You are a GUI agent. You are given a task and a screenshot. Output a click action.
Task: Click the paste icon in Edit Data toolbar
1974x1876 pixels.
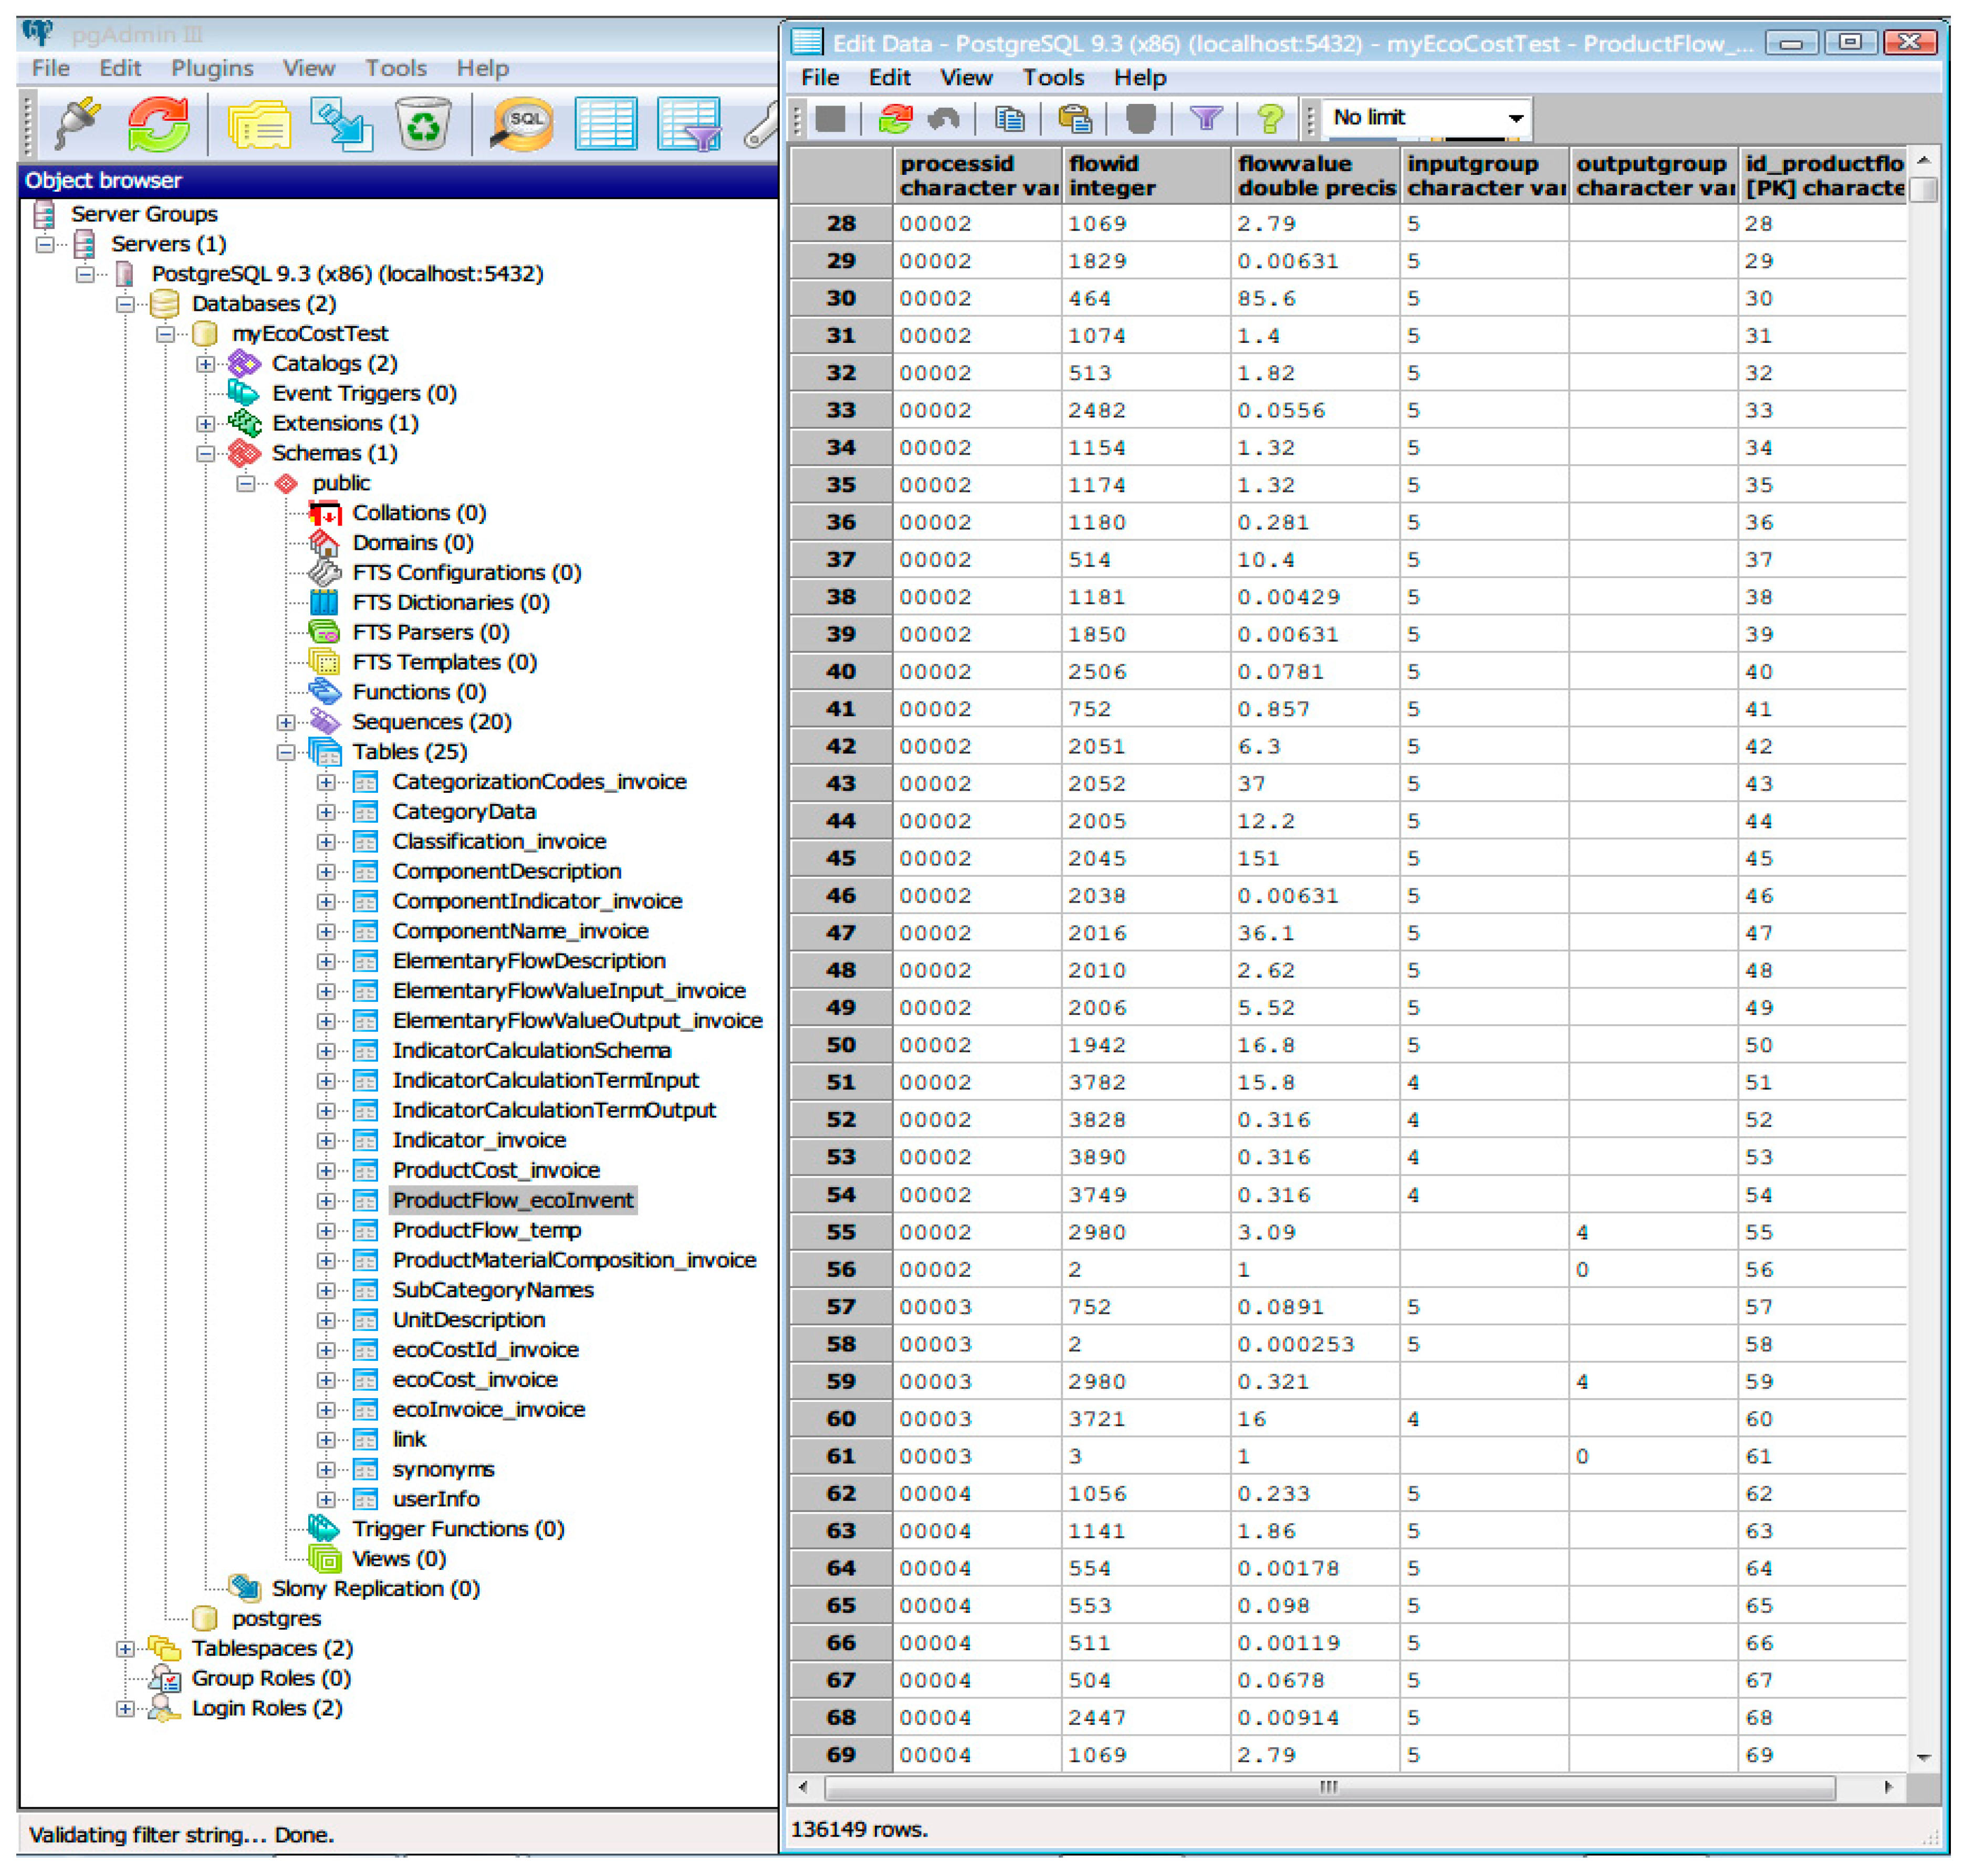pos(1075,119)
